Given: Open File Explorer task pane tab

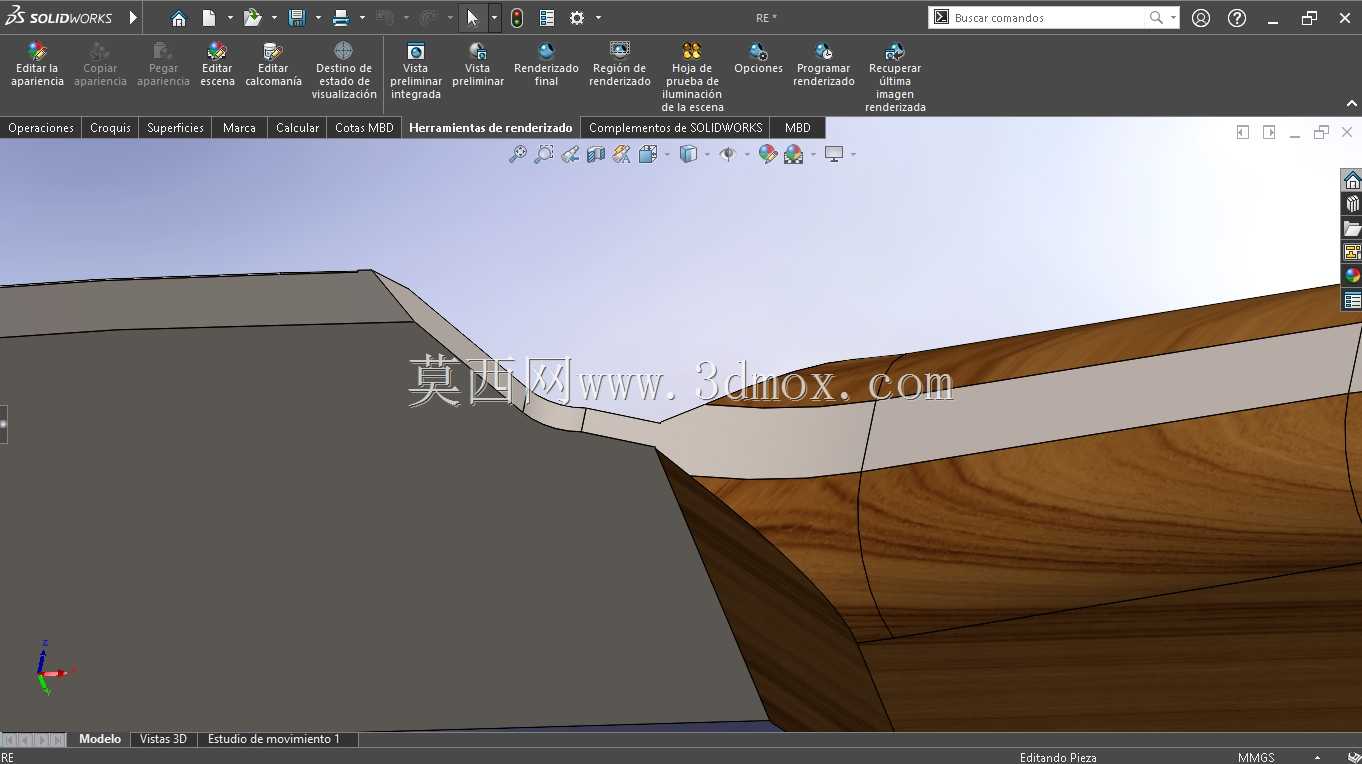Looking at the screenshot, I should [1352, 228].
